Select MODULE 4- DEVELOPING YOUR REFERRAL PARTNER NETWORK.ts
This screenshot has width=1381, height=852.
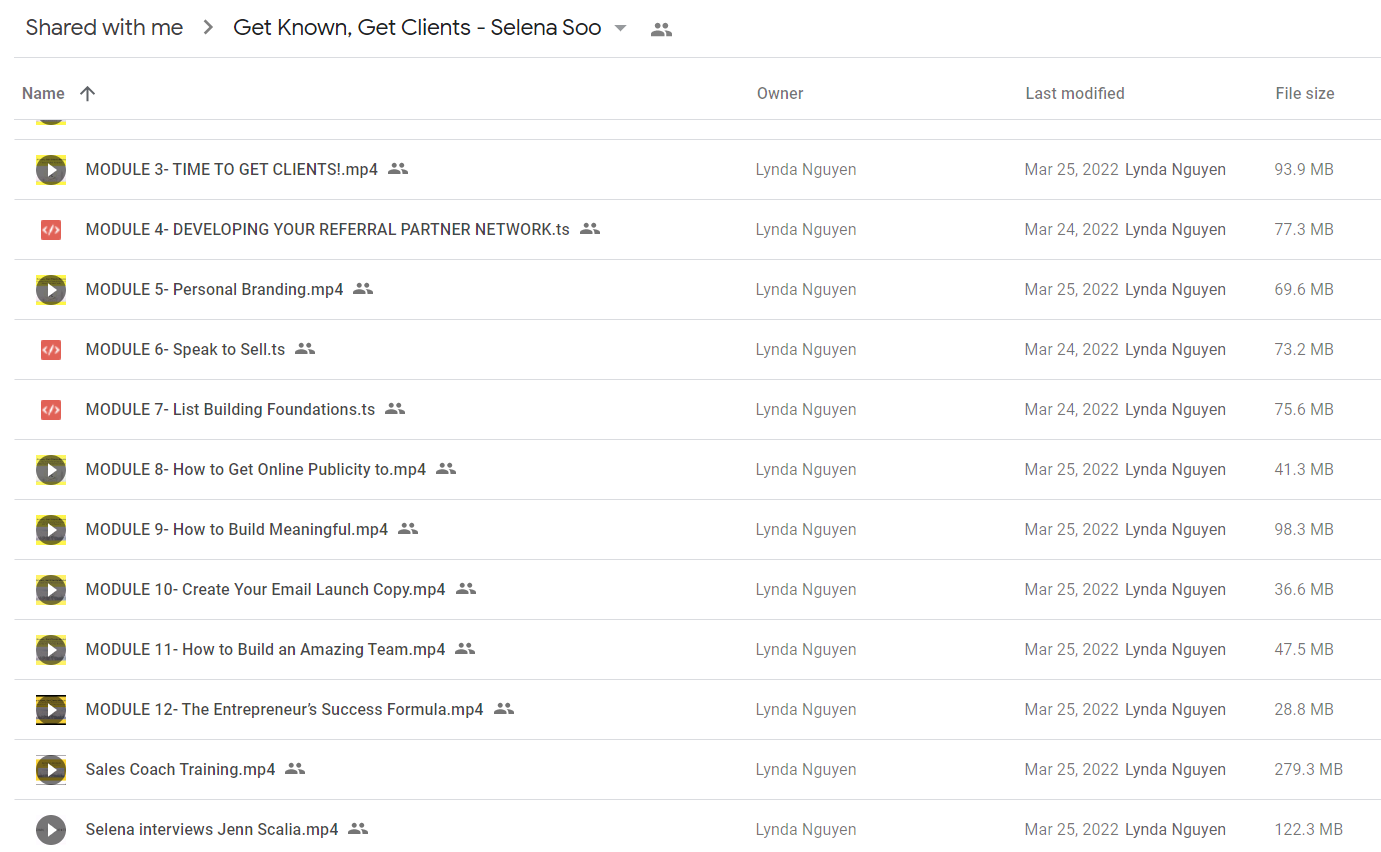[328, 230]
